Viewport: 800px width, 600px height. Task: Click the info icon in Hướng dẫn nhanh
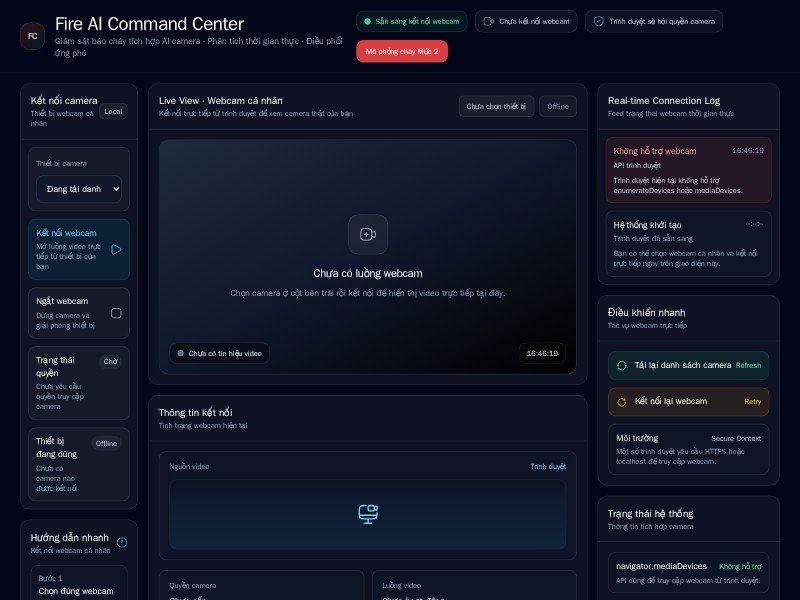tap(122, 542)
